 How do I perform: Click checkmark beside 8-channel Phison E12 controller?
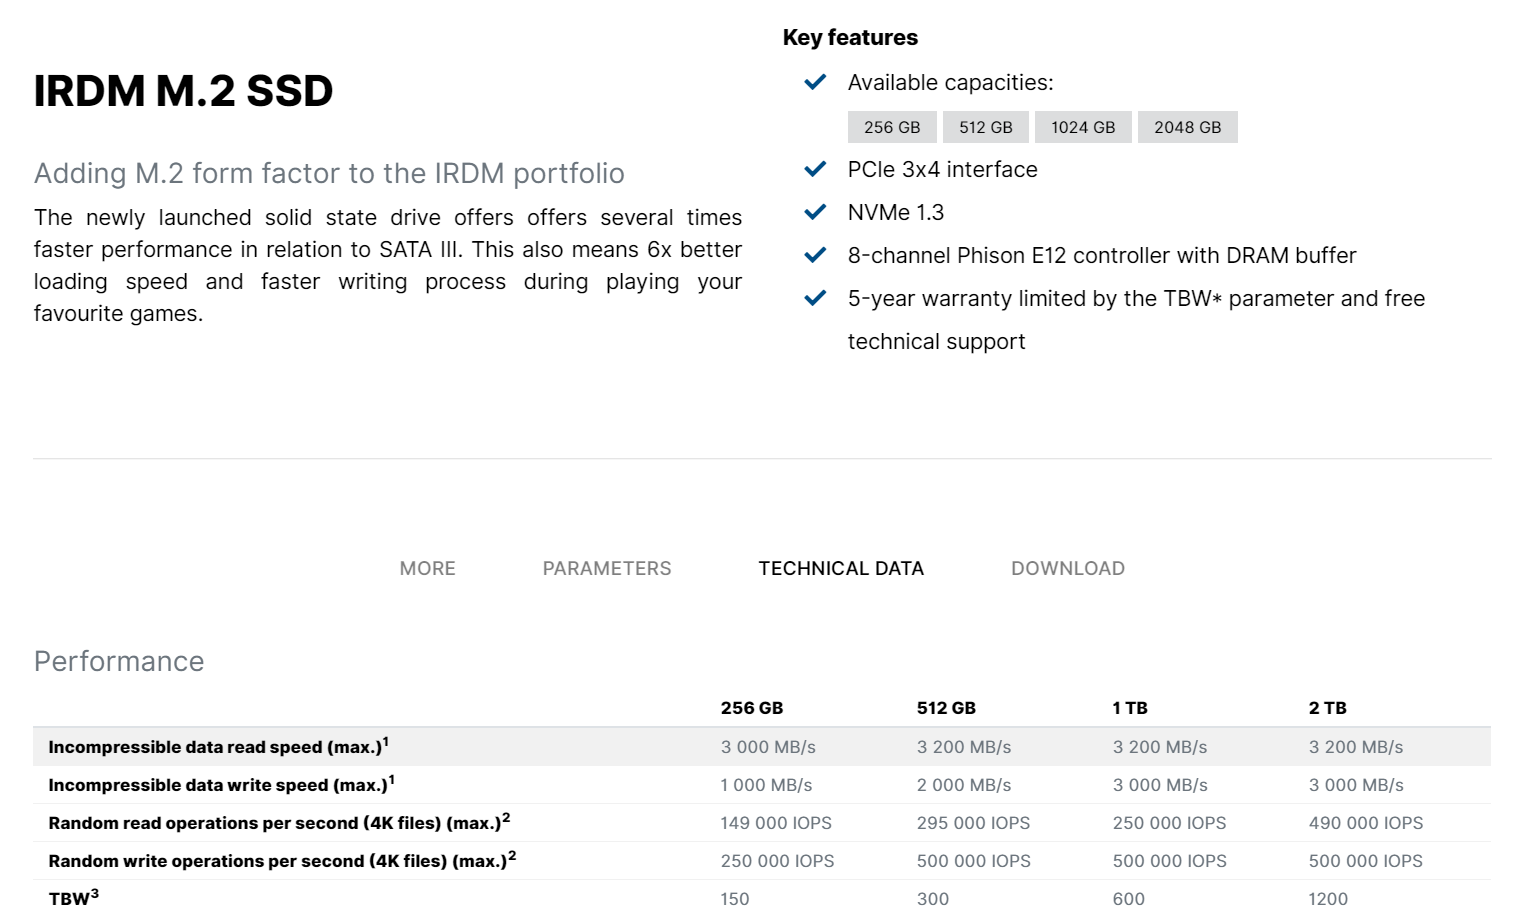click(x=815, y=255)
